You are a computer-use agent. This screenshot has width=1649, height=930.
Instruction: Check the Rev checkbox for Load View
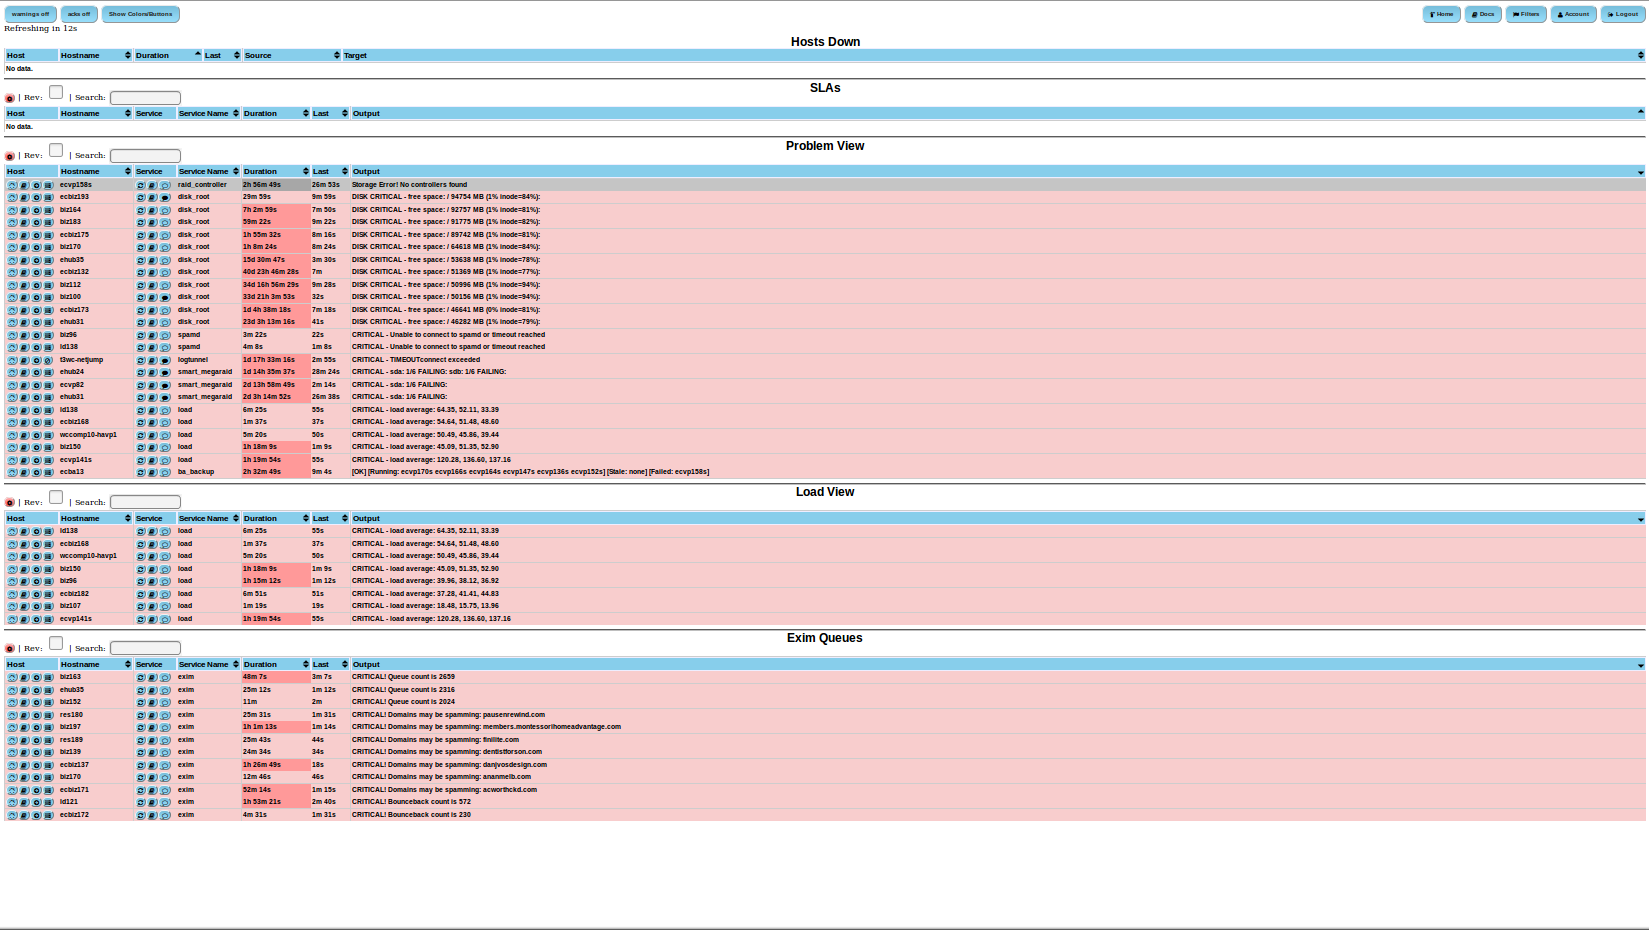[56, 497]
